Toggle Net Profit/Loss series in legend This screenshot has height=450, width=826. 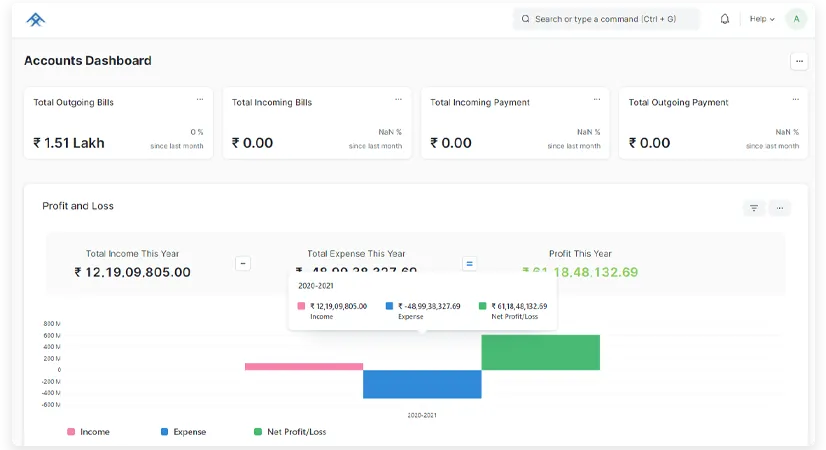coord(289,432)
